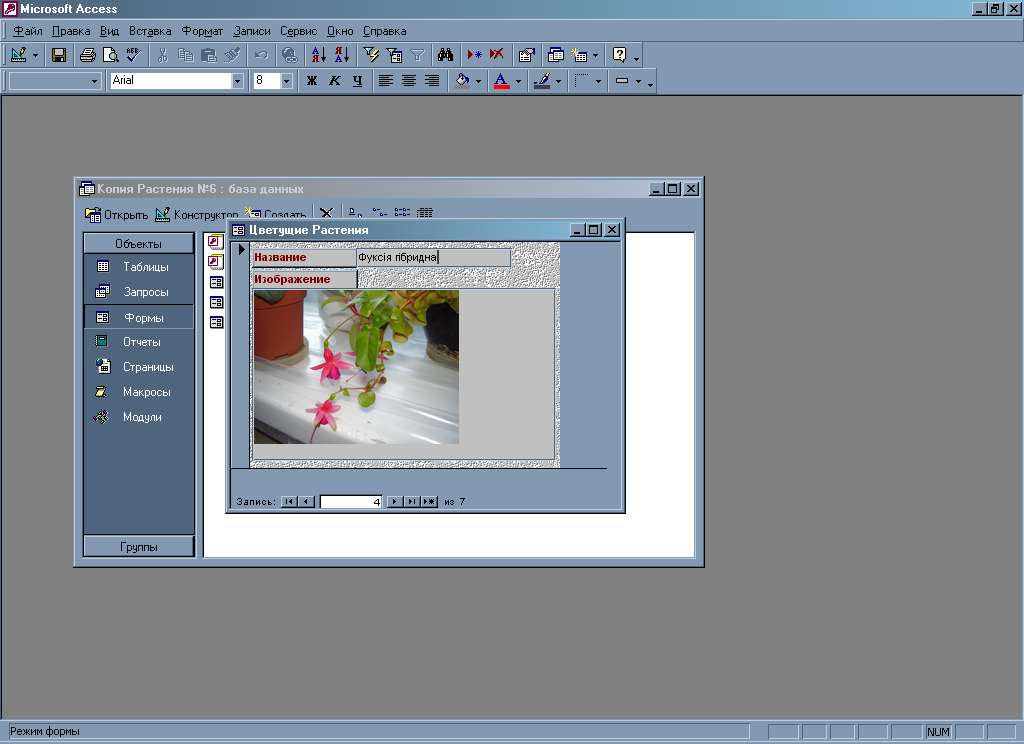Open the Записи menu
Image resolution: width=1024 pixels, height=744 pixels.
[x=252, y=31]
